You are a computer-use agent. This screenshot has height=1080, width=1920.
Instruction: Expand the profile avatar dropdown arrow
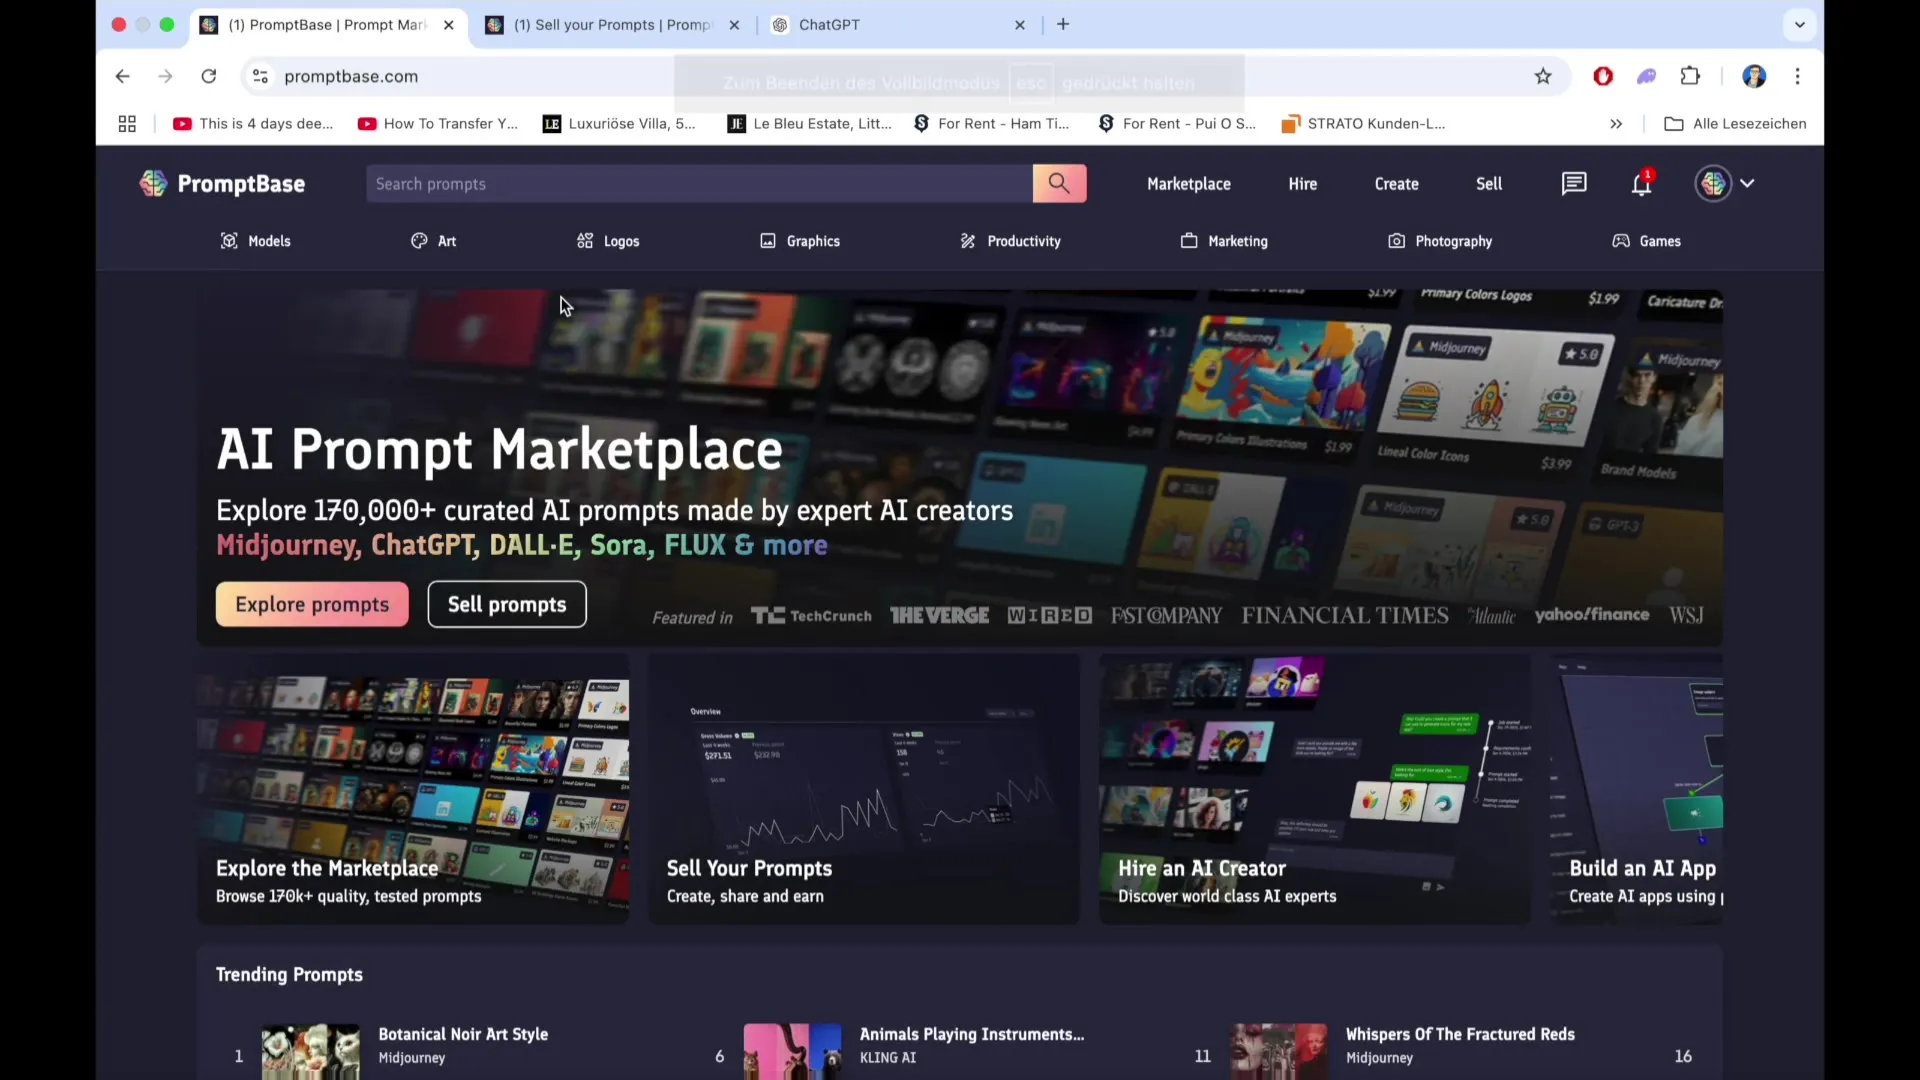click(x=1747, y=183)
